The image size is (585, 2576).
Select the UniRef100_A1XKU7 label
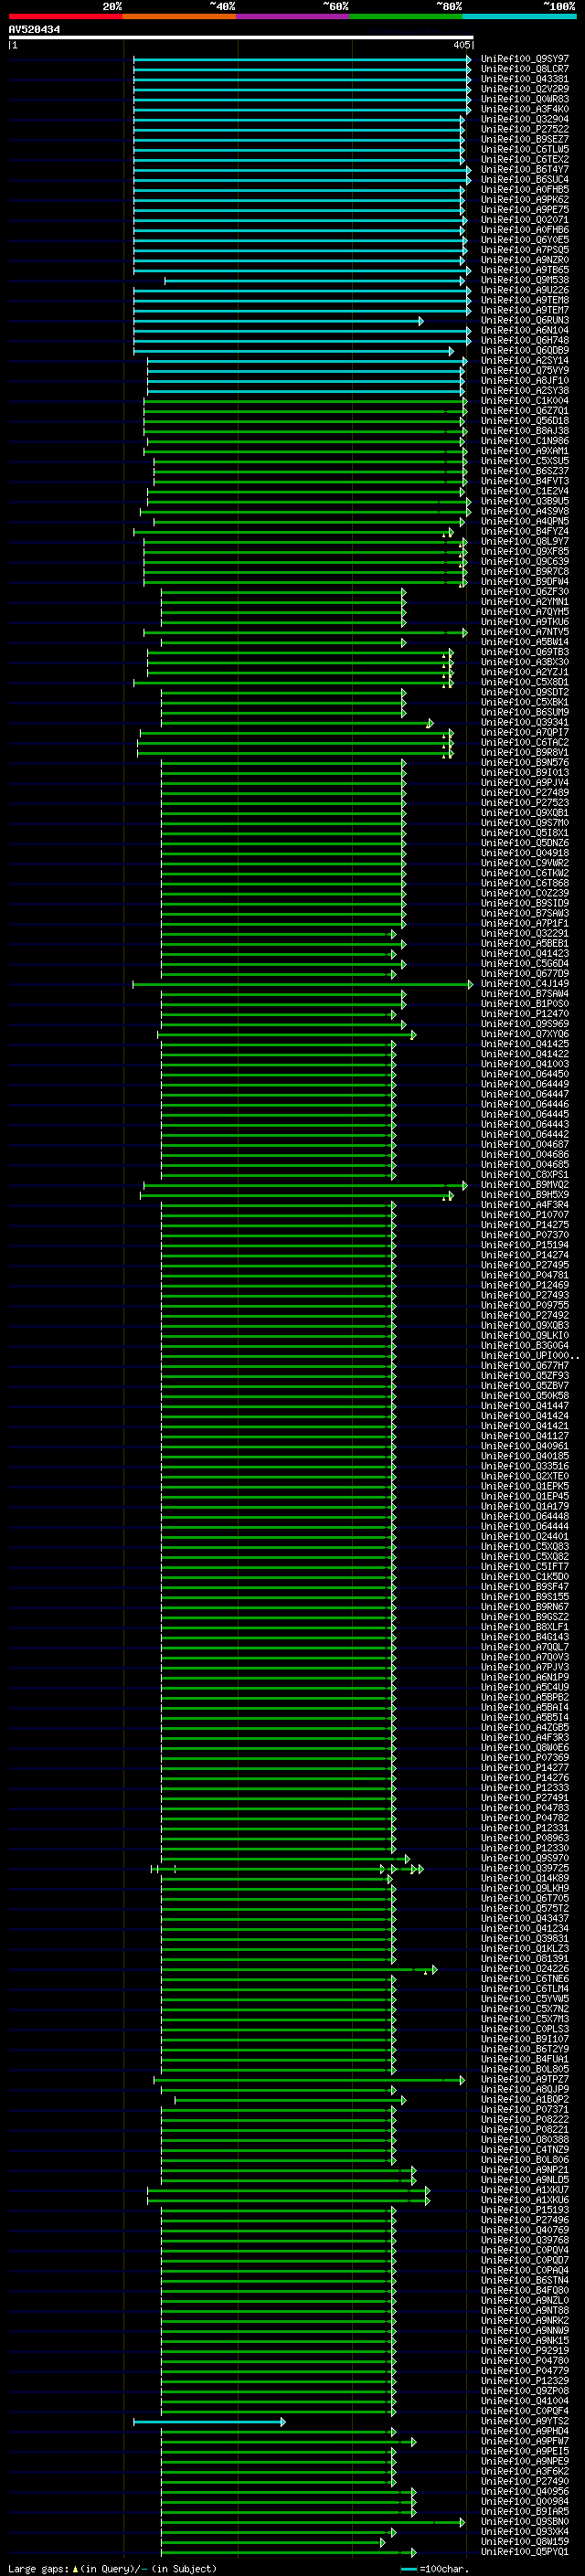click(x=525, y=2190)
